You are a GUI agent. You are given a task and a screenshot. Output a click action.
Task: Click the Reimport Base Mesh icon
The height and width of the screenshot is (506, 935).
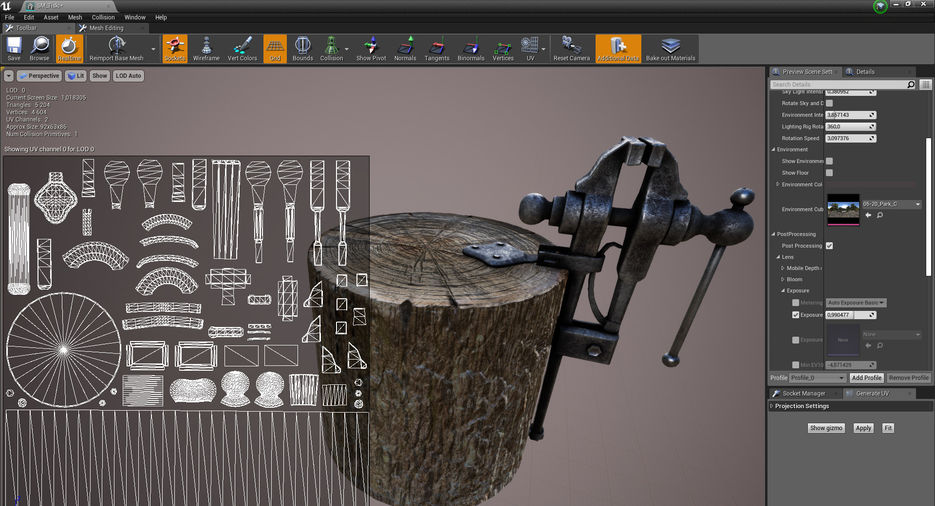[116, 49]
